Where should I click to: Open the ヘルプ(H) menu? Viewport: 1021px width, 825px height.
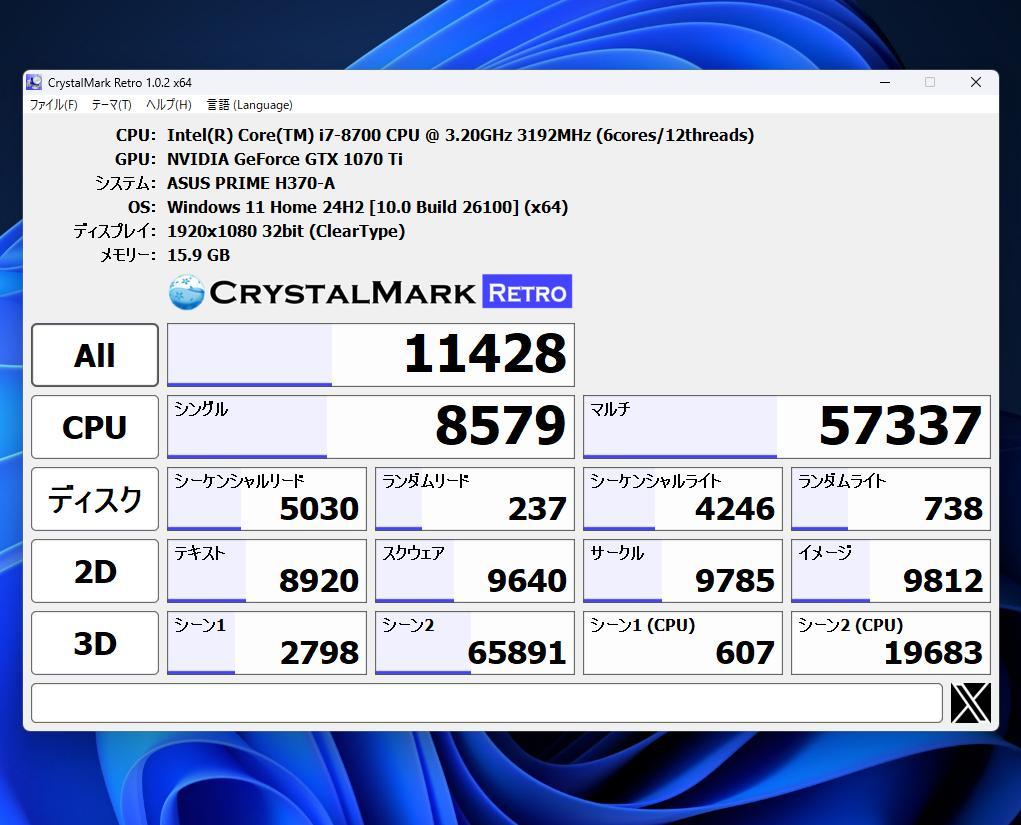(169, 105)
